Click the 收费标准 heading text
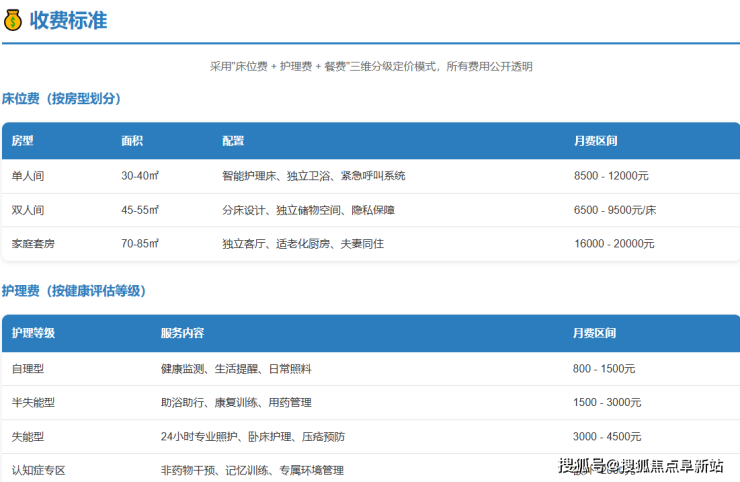This screenshot has width=740, height=482. pos(68,20)
